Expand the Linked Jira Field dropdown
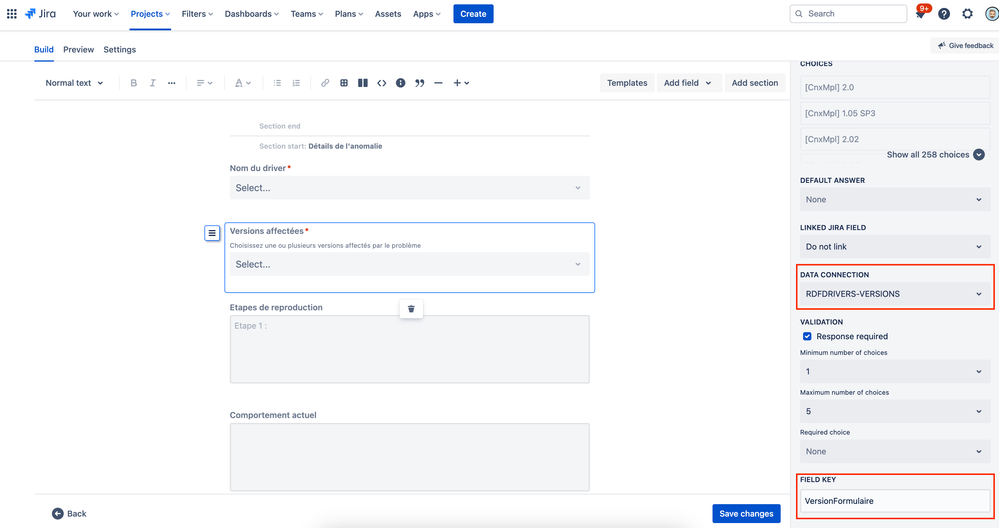 pos(895,246)
